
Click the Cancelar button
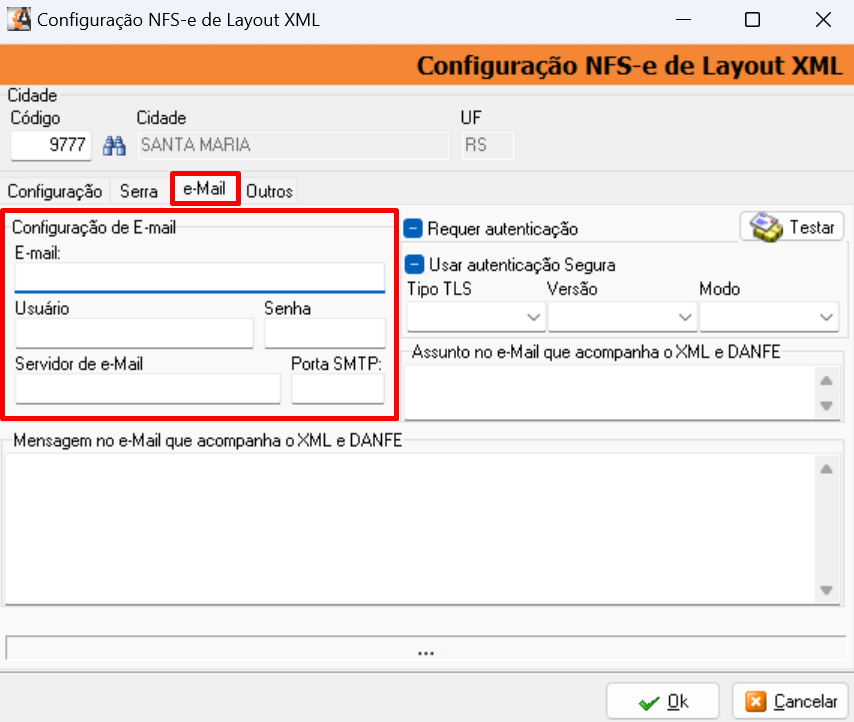(x=791, y=702)
